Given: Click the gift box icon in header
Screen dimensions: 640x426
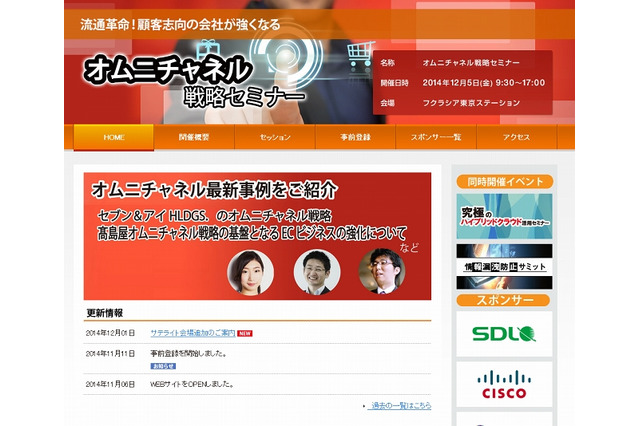Looking at the screenshot, I should click(208, 50).
